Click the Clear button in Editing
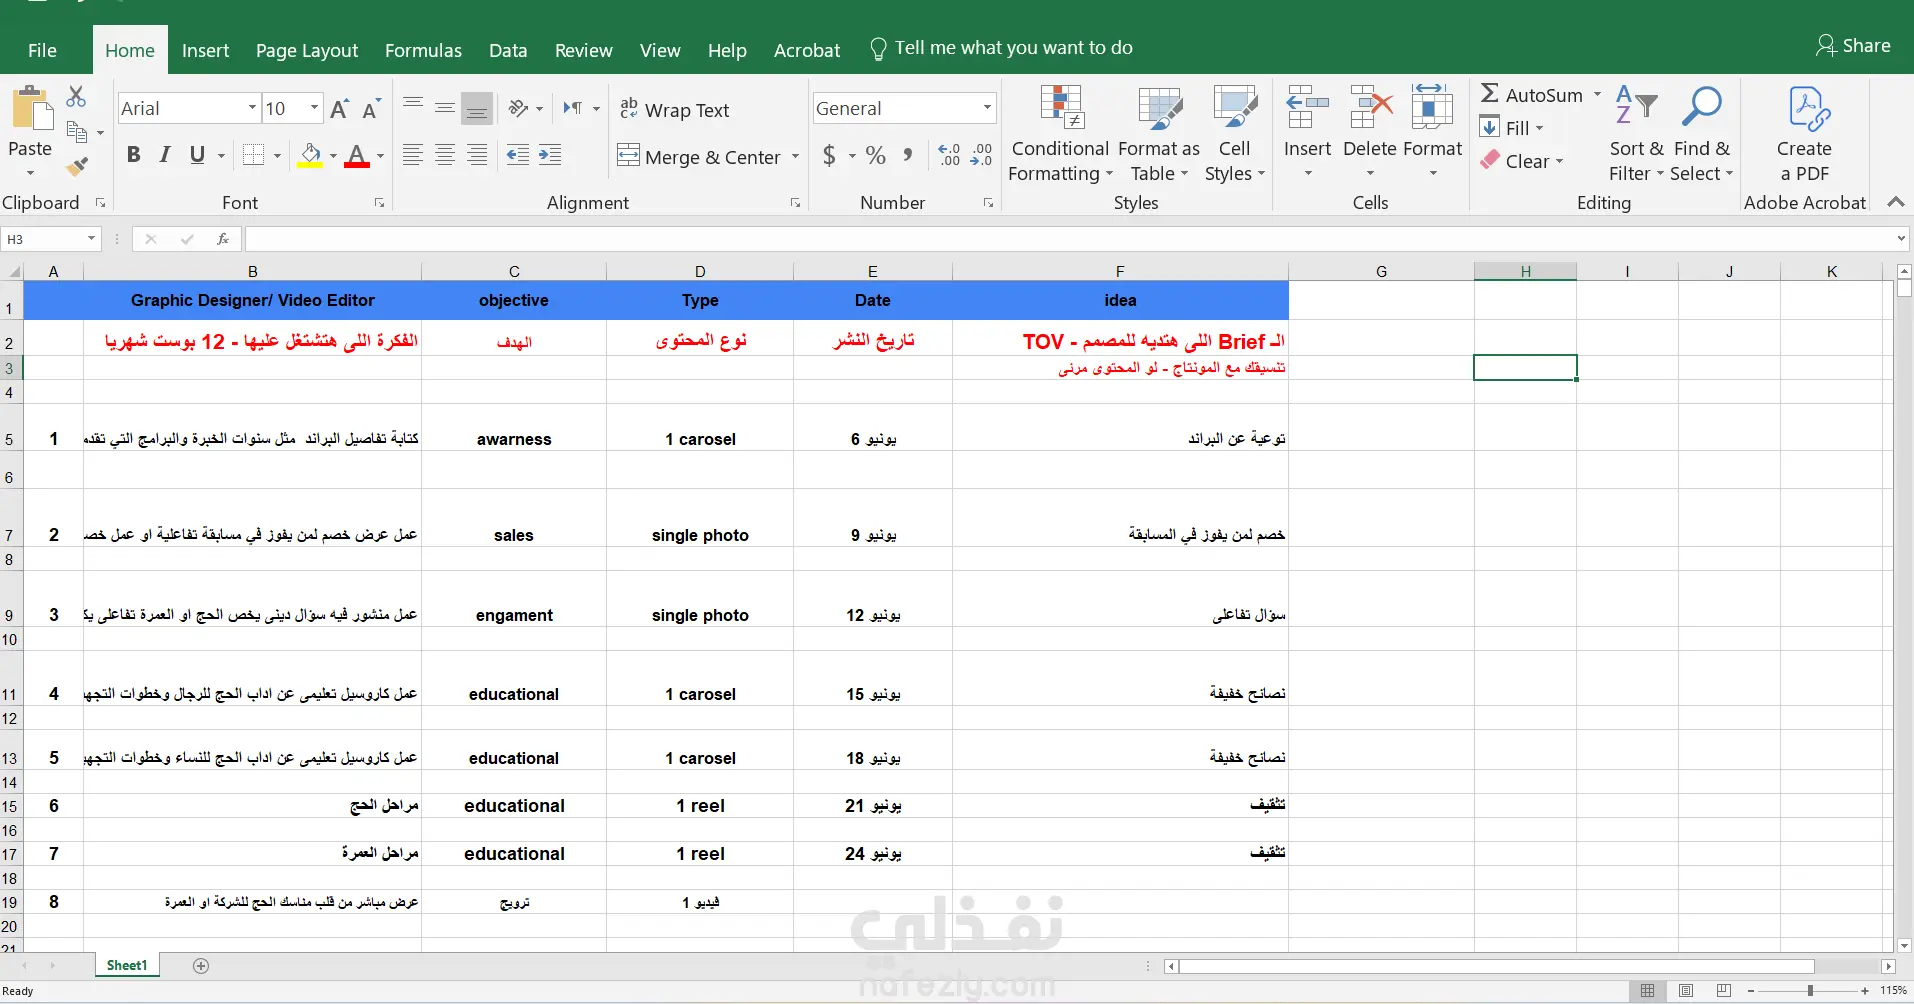 tap(1522, 161)
